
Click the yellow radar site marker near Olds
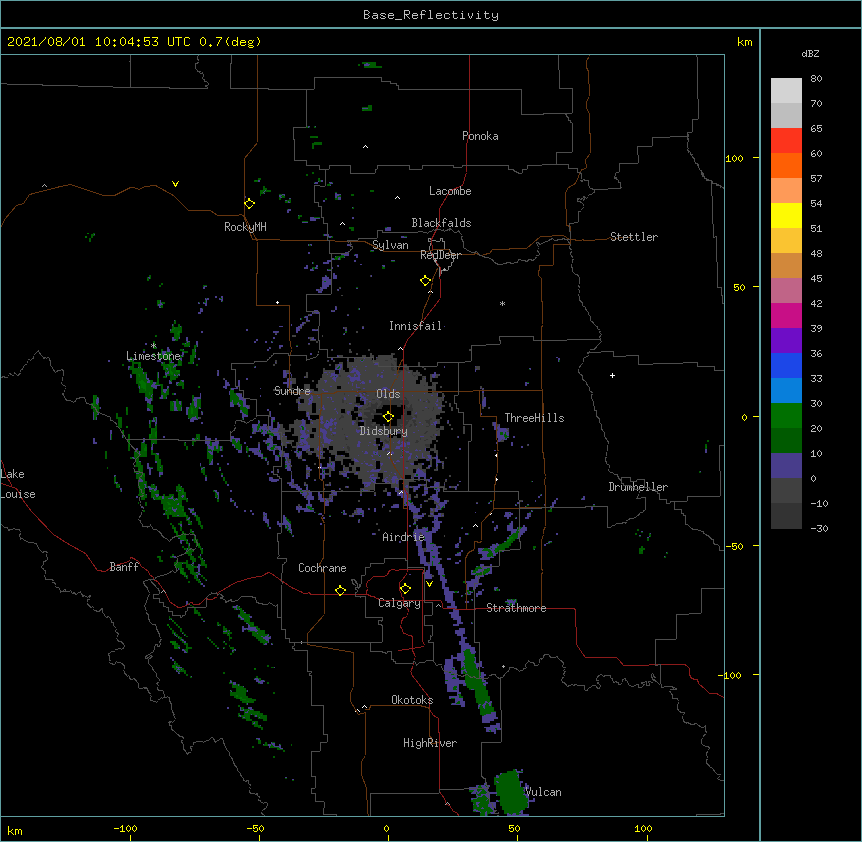(x=388, y=416)
